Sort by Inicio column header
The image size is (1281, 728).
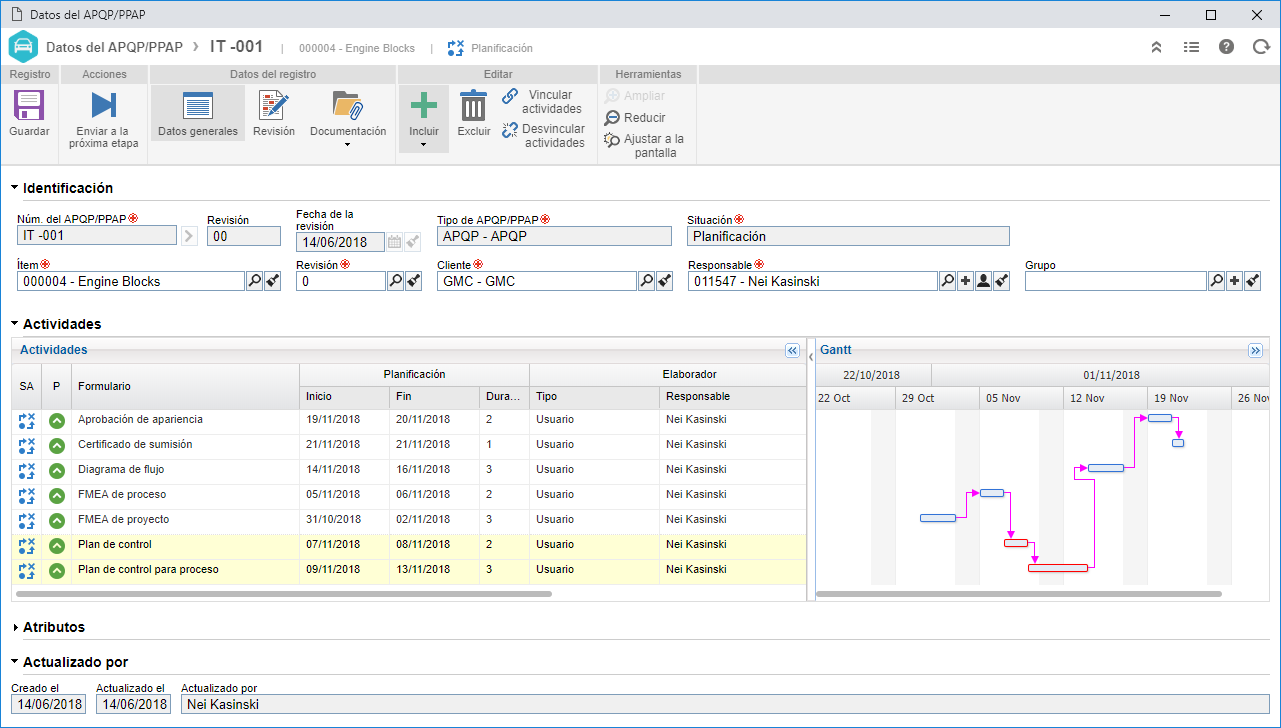point(344,397)
